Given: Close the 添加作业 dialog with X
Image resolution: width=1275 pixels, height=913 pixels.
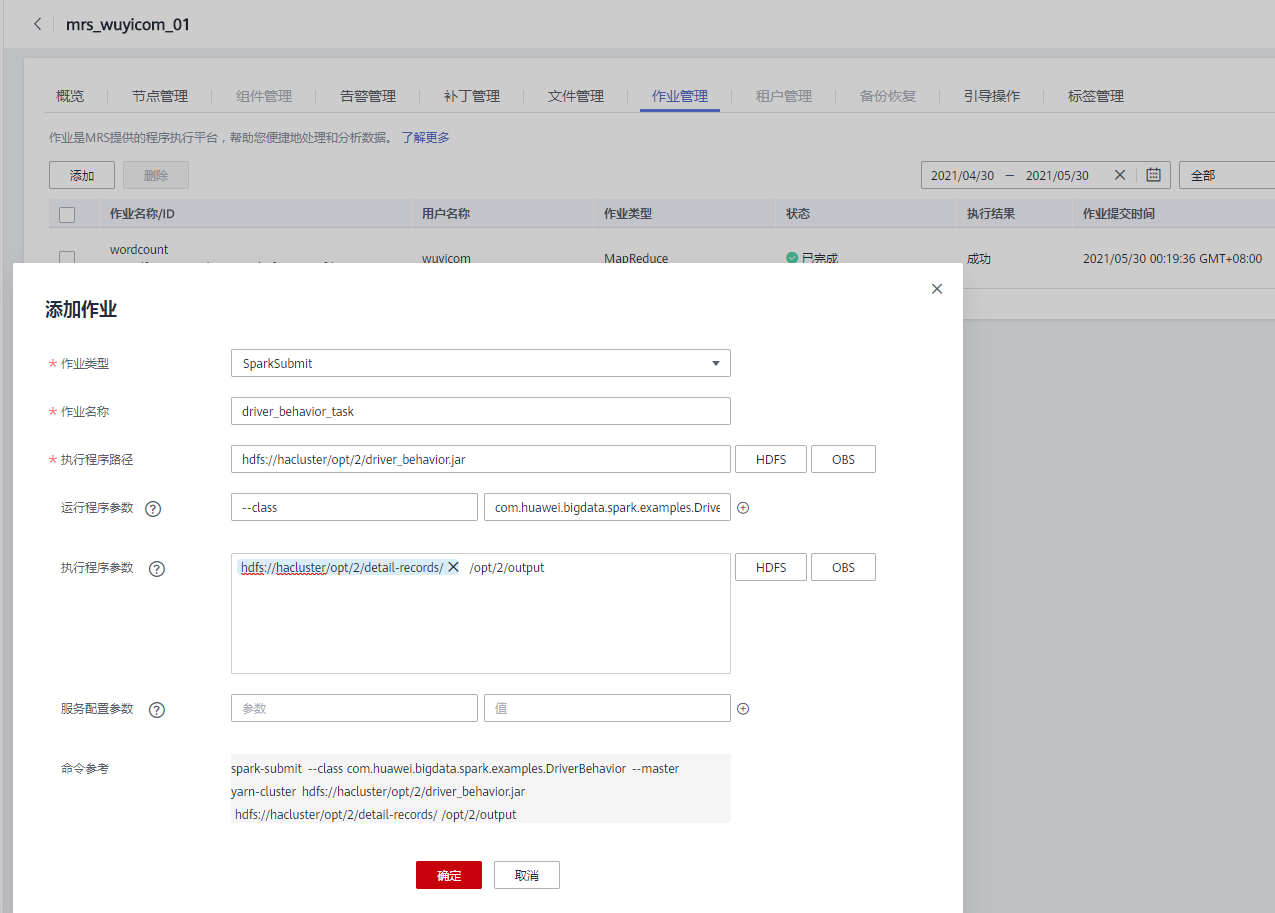Looking at the screenshot, I should pos(937,289).
